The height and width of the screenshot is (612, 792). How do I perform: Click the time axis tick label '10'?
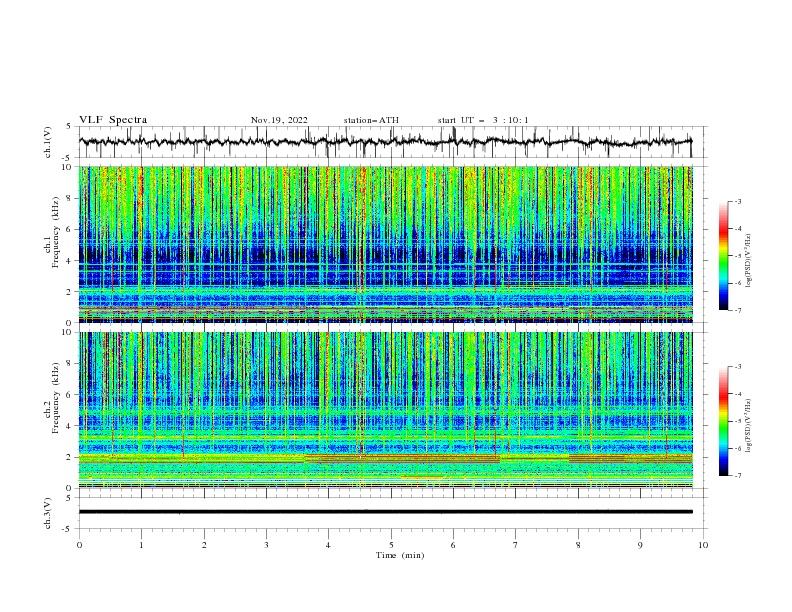703,545
